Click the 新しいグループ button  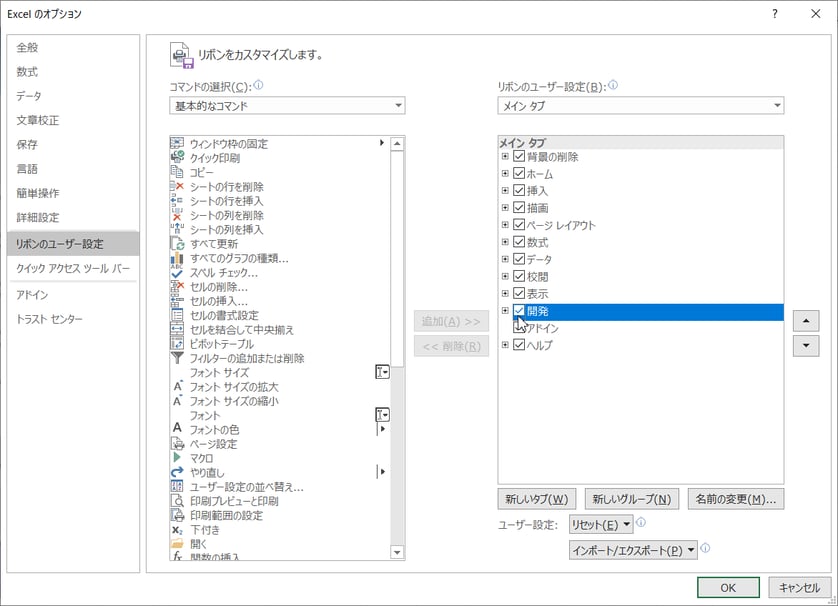(632, 499)
